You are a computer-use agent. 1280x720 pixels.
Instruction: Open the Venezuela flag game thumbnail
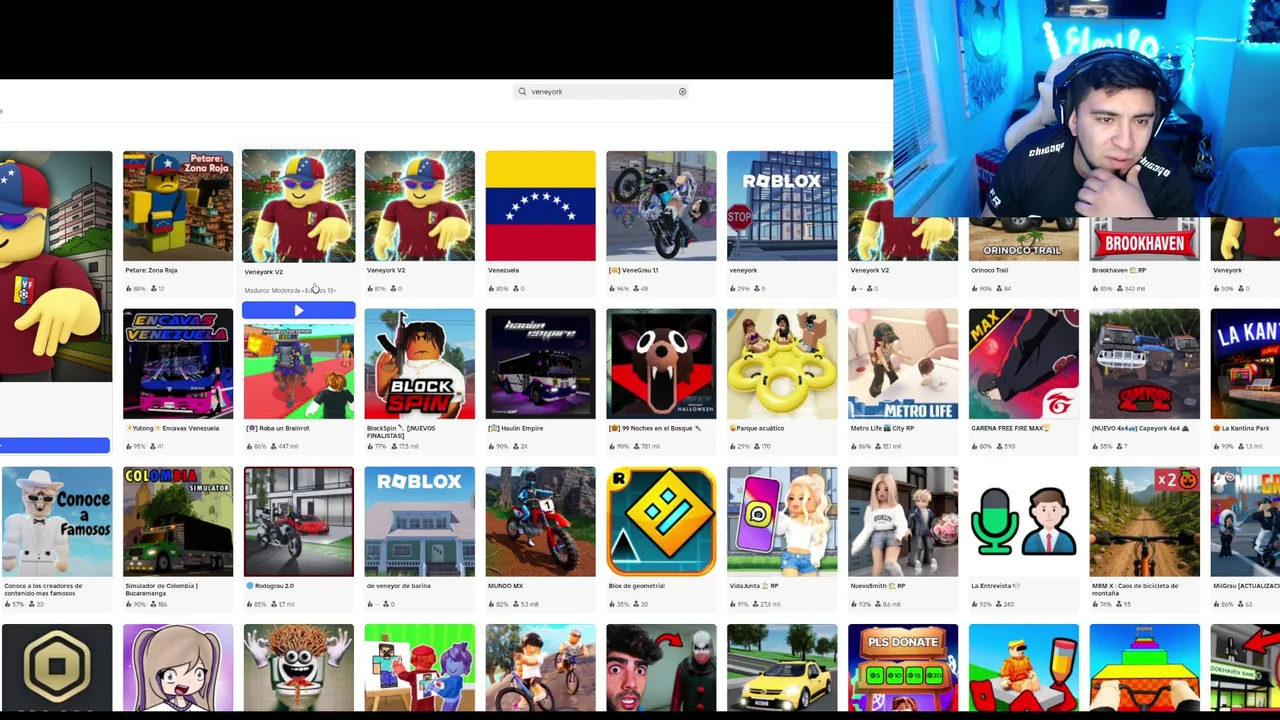540,206
